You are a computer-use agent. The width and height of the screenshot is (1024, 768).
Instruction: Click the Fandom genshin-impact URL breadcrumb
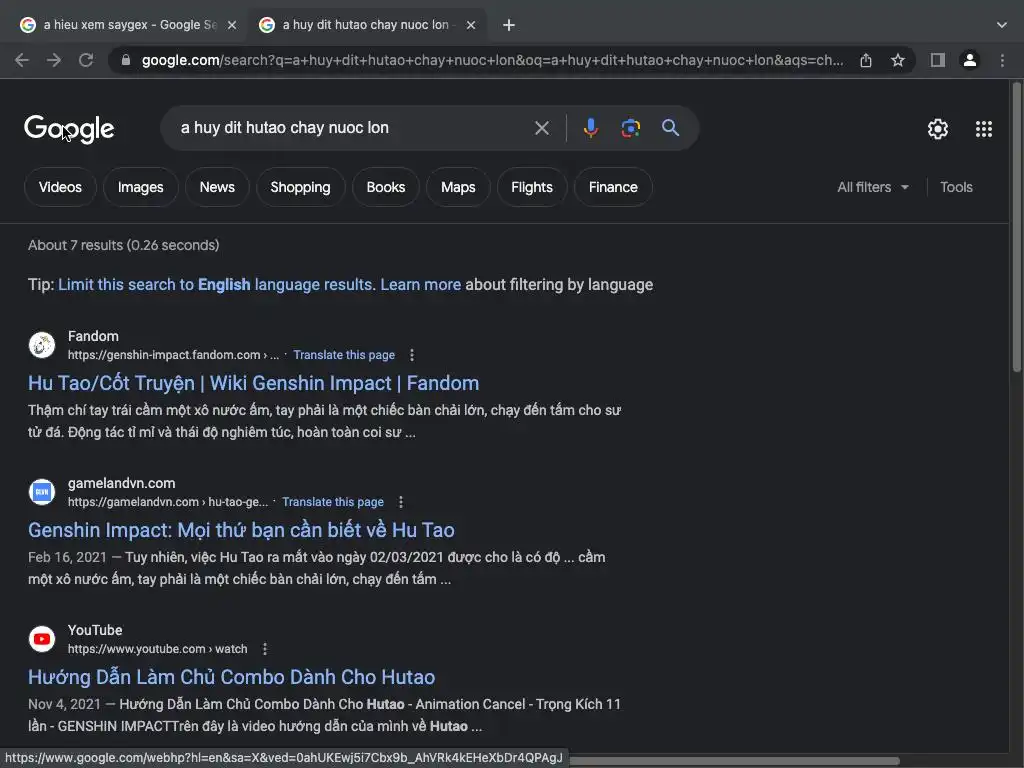pyautogui.click(x=173, y=355)
